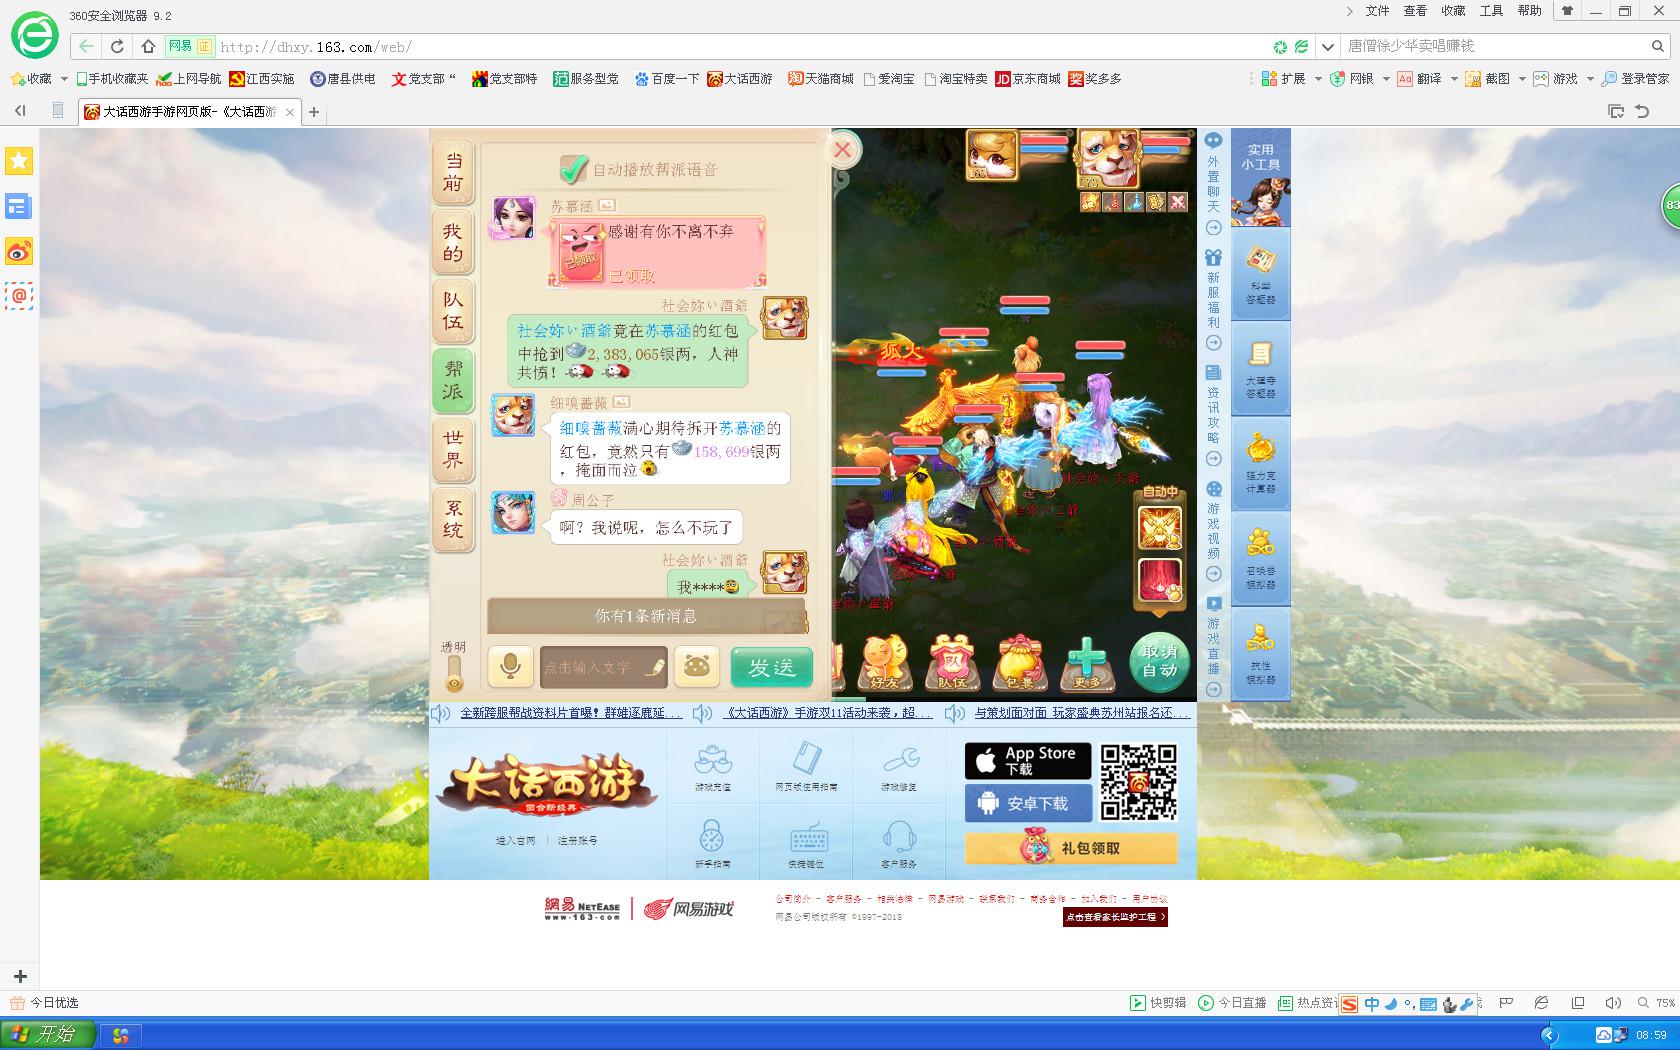Viewport: 1680px width, 1050px height.
Task: Close the chat panel with red X
Action: pyautogui.click(x=843, y=150)
